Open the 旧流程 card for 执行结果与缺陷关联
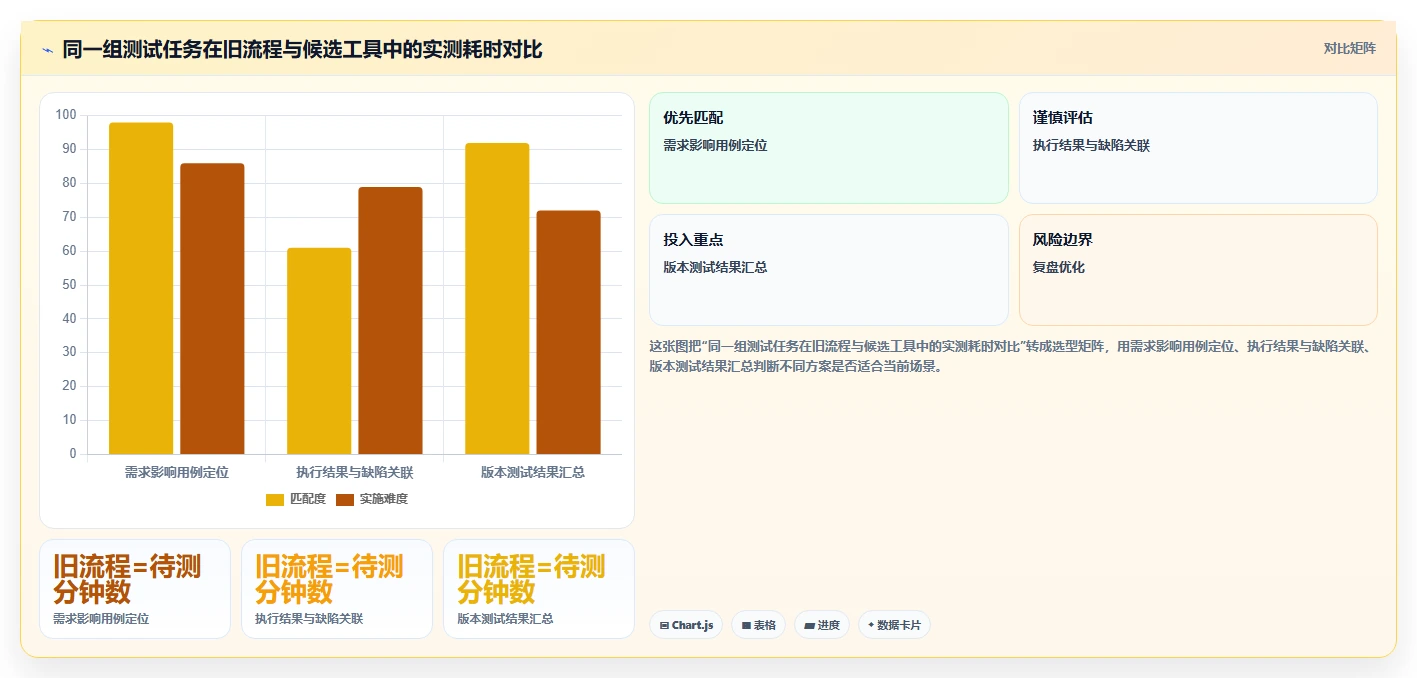Screen dimensions: 1417x678 click(337, 589)
